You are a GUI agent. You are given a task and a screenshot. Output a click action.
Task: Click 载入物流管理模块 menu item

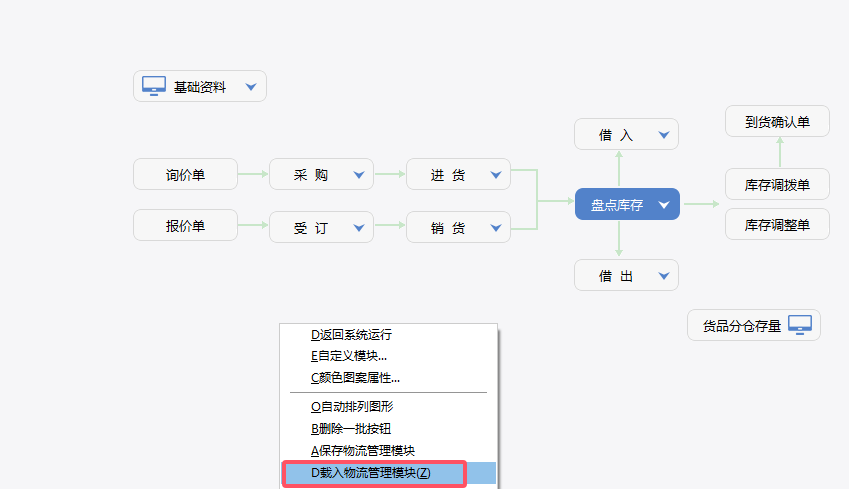click(373, 472)
